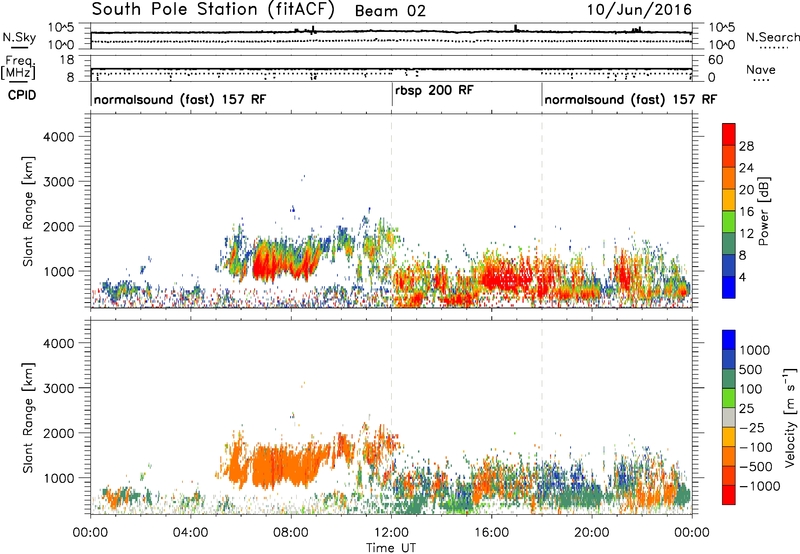Image resolution: width=800 pixels, height=554 pixels.
Task: Click the "04:00" time axis label
Action: tap(191, 533)
